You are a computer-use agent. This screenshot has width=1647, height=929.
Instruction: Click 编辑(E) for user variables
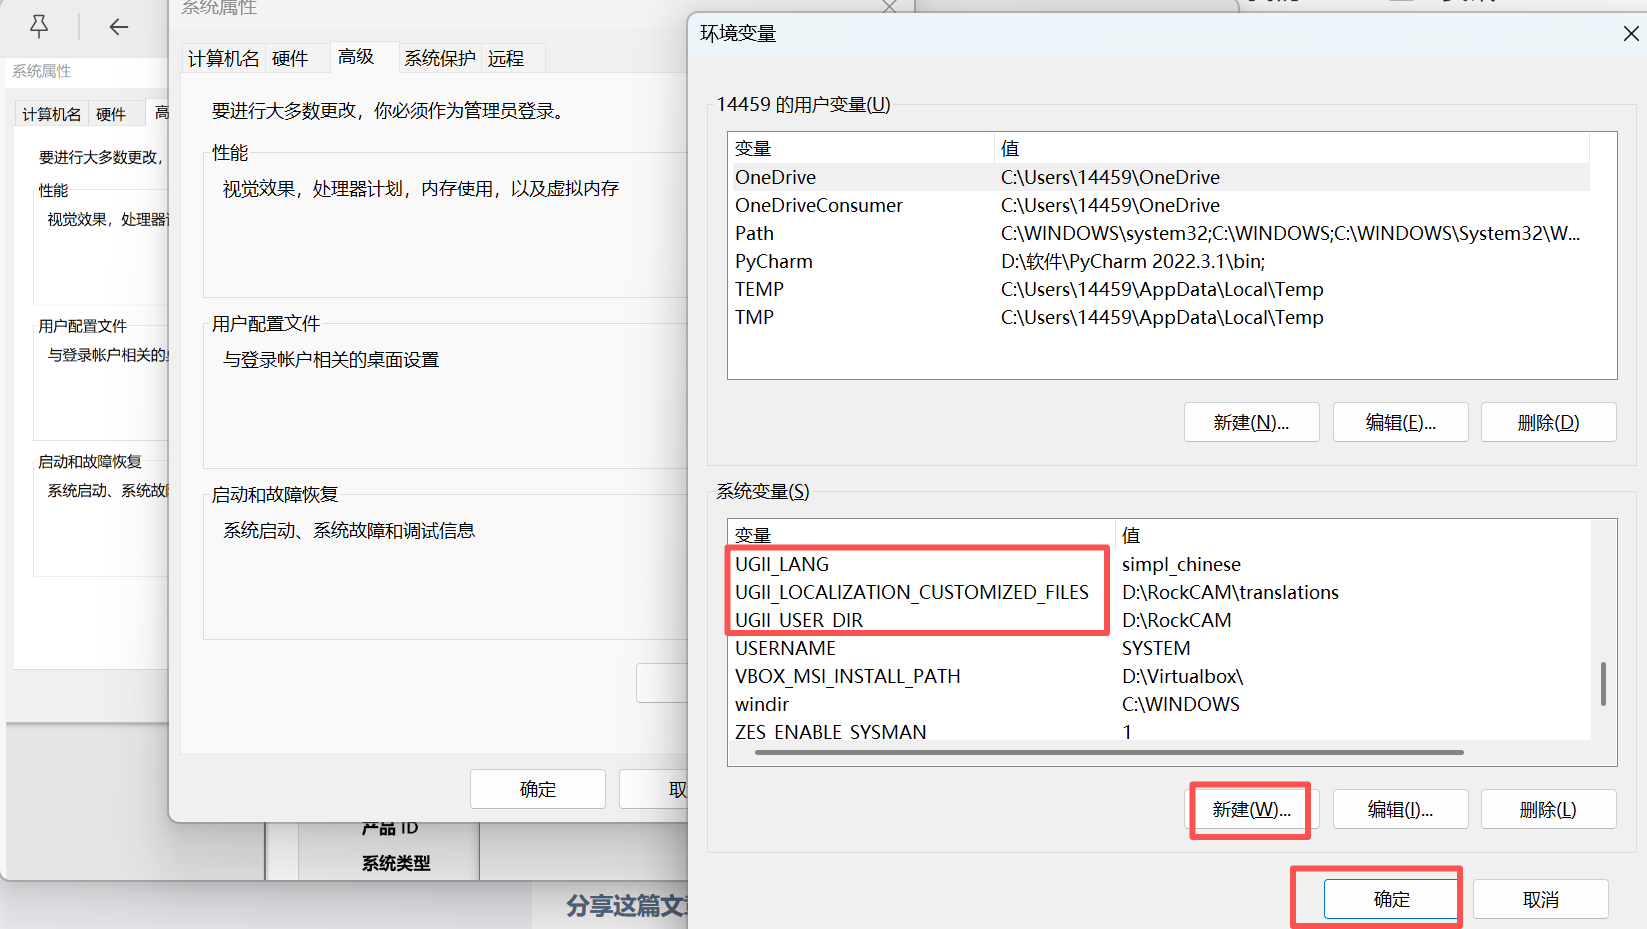tap(1400, 423)
